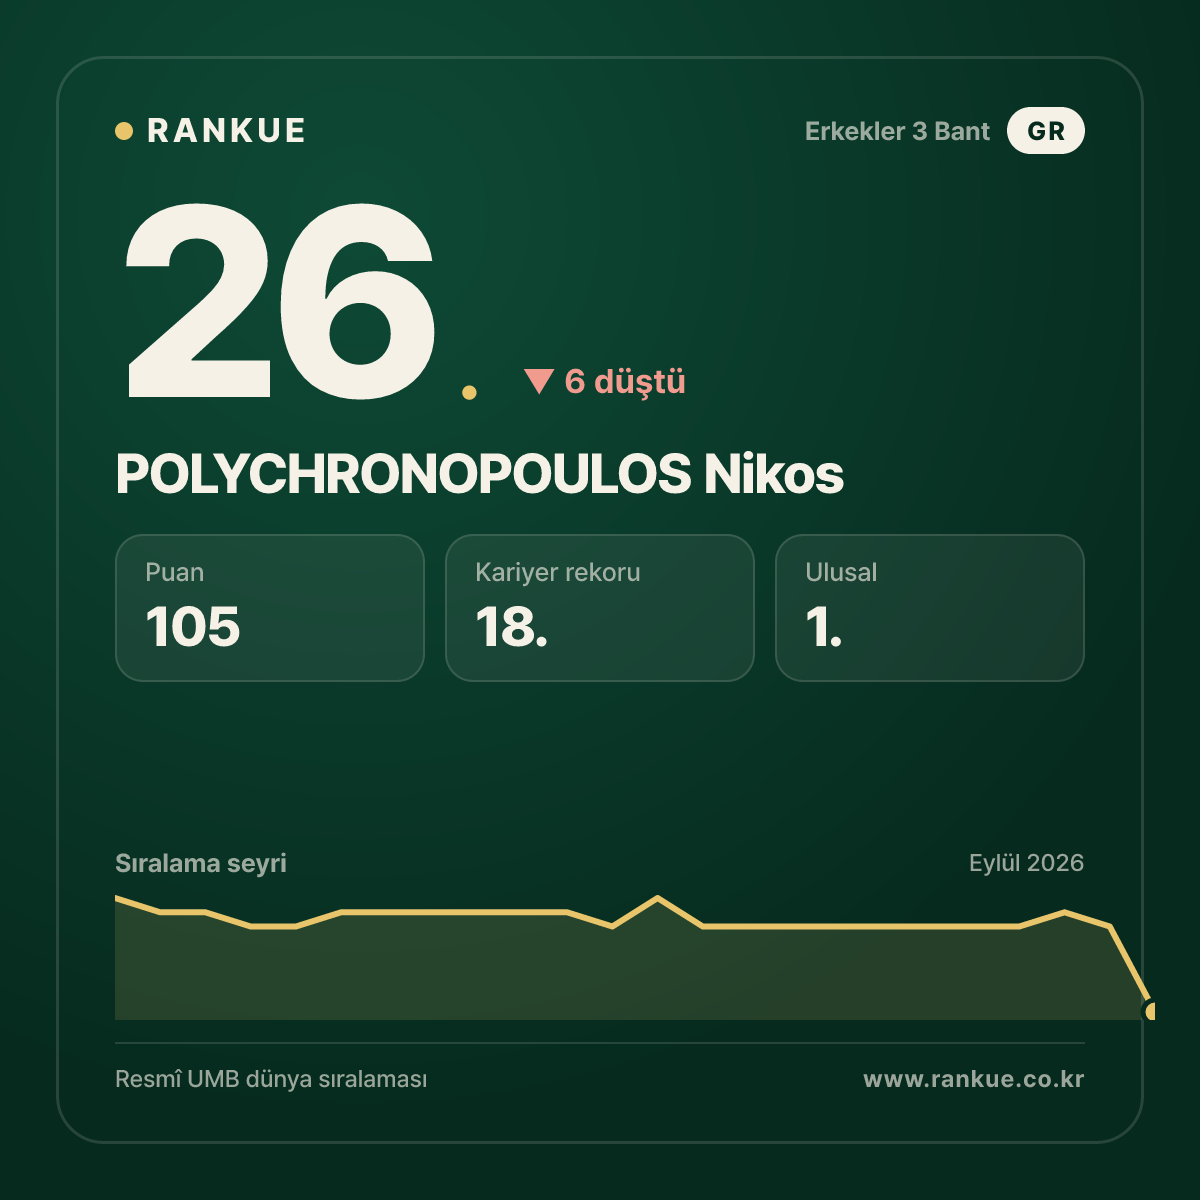1200x1200 pixels.
Task: Open the Kariyer rekoru 18. card
Action: tap(600, 608)
